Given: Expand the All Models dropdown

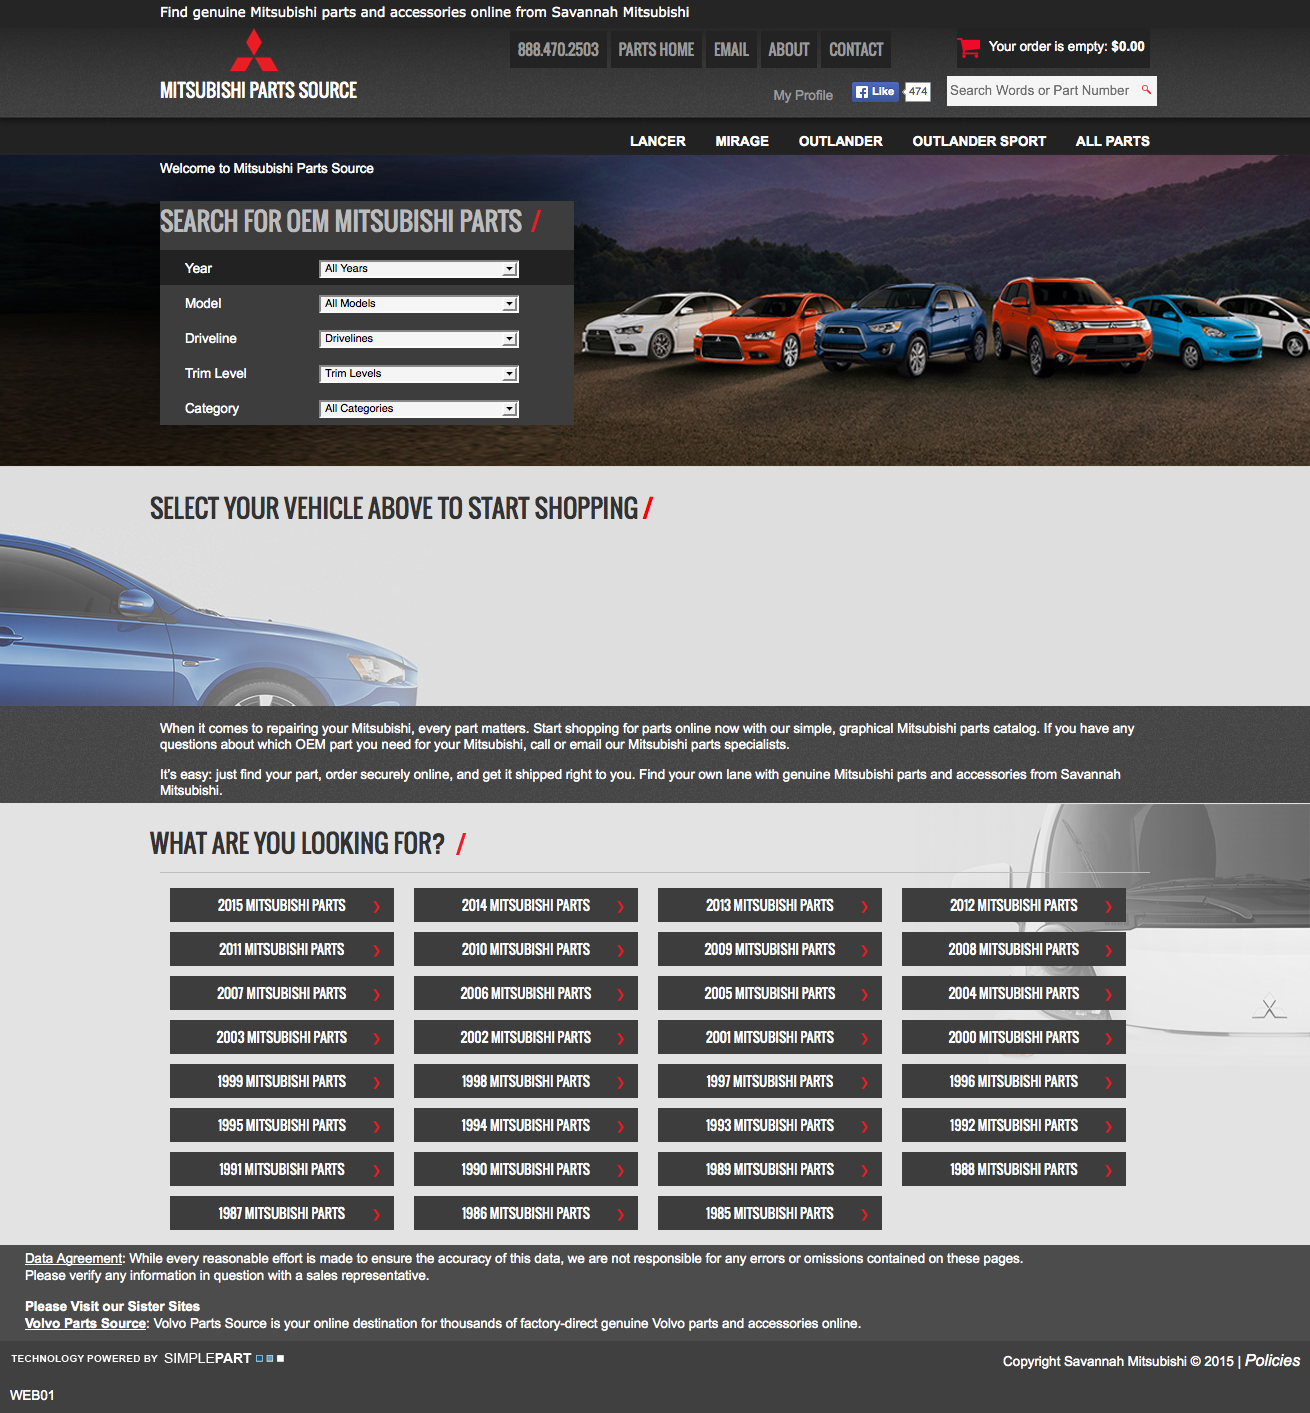Looking at the screenshot, I should click(x=418, y=304).
